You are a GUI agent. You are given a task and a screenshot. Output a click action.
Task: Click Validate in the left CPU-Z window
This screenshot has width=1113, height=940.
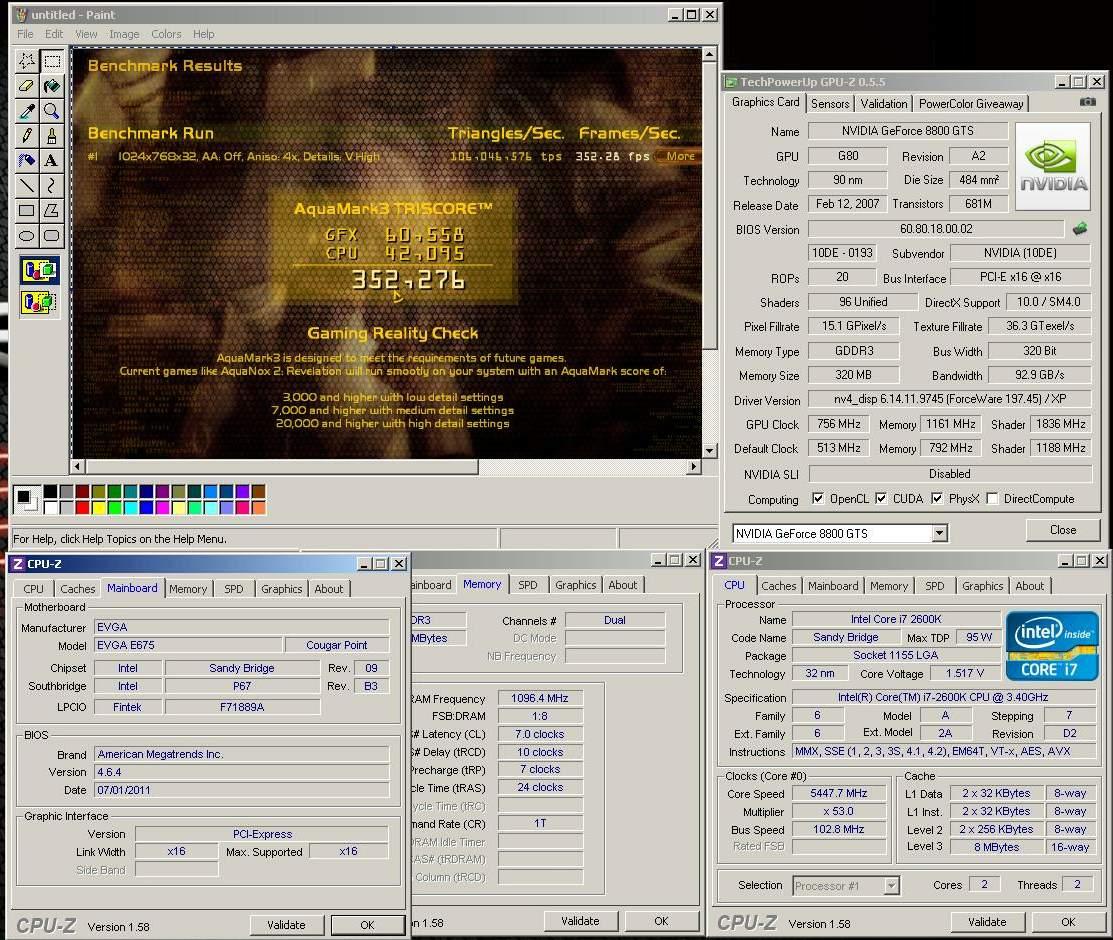point(286,924)
